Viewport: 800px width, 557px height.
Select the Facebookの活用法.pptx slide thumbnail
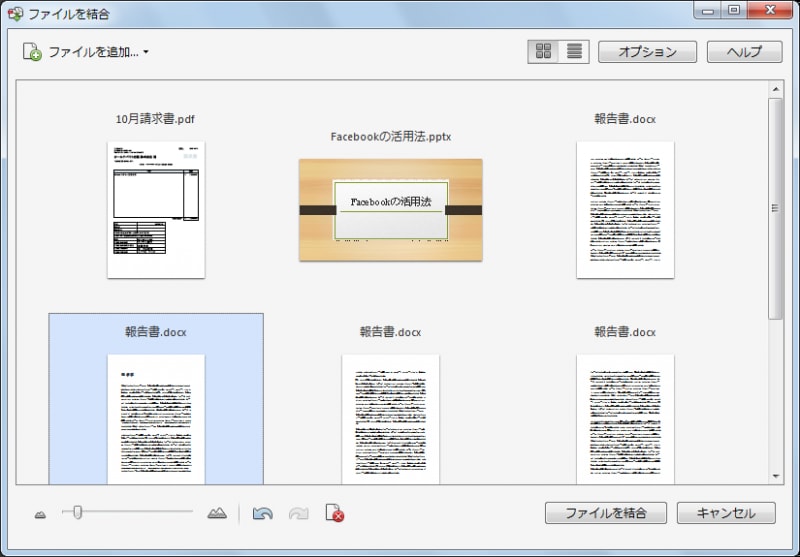(x=391, y=210)
